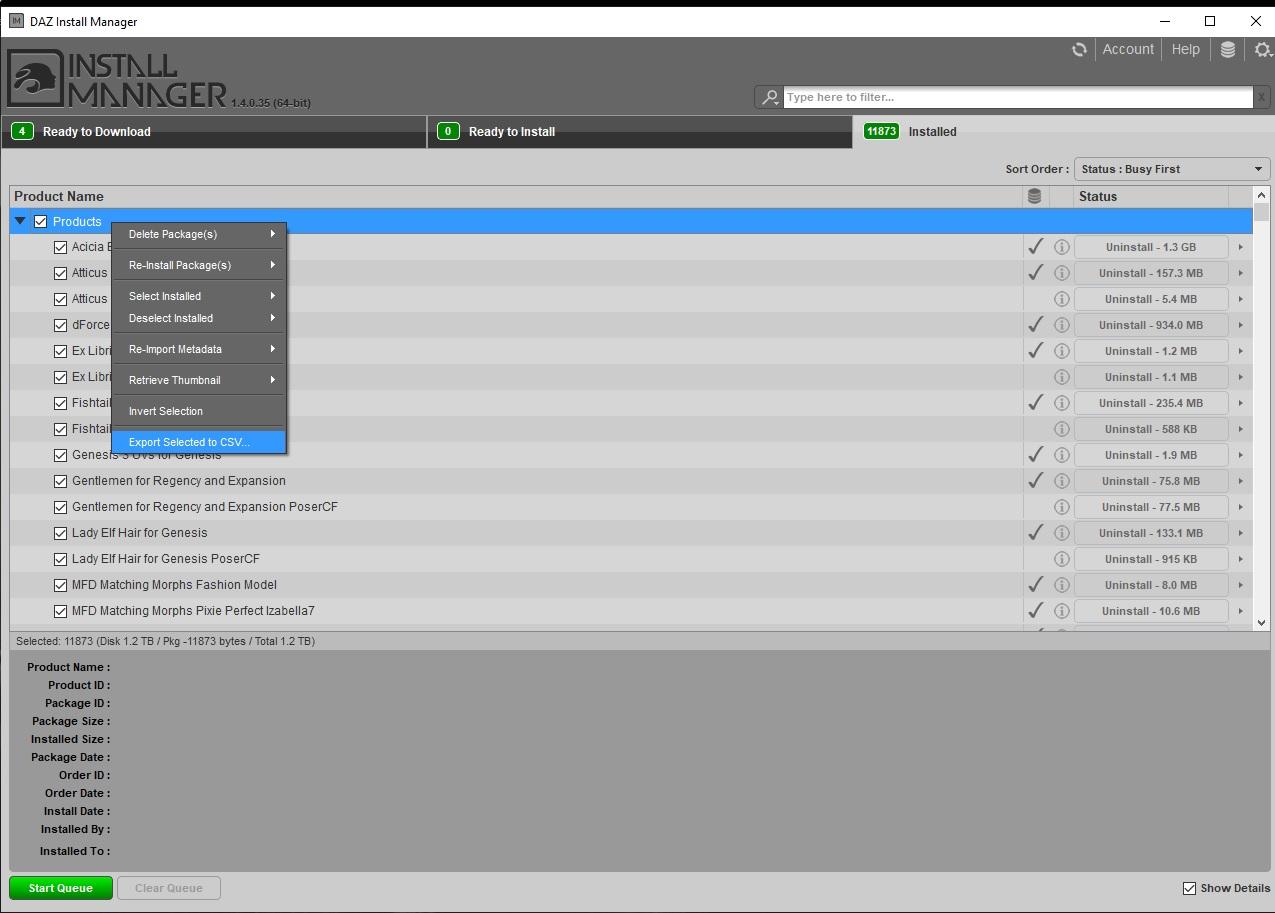Open info icon for Gentlemen for Regency PoserCF
Image resolution: width=1275 pixels, height=913 pixels.
[1062, 507]
